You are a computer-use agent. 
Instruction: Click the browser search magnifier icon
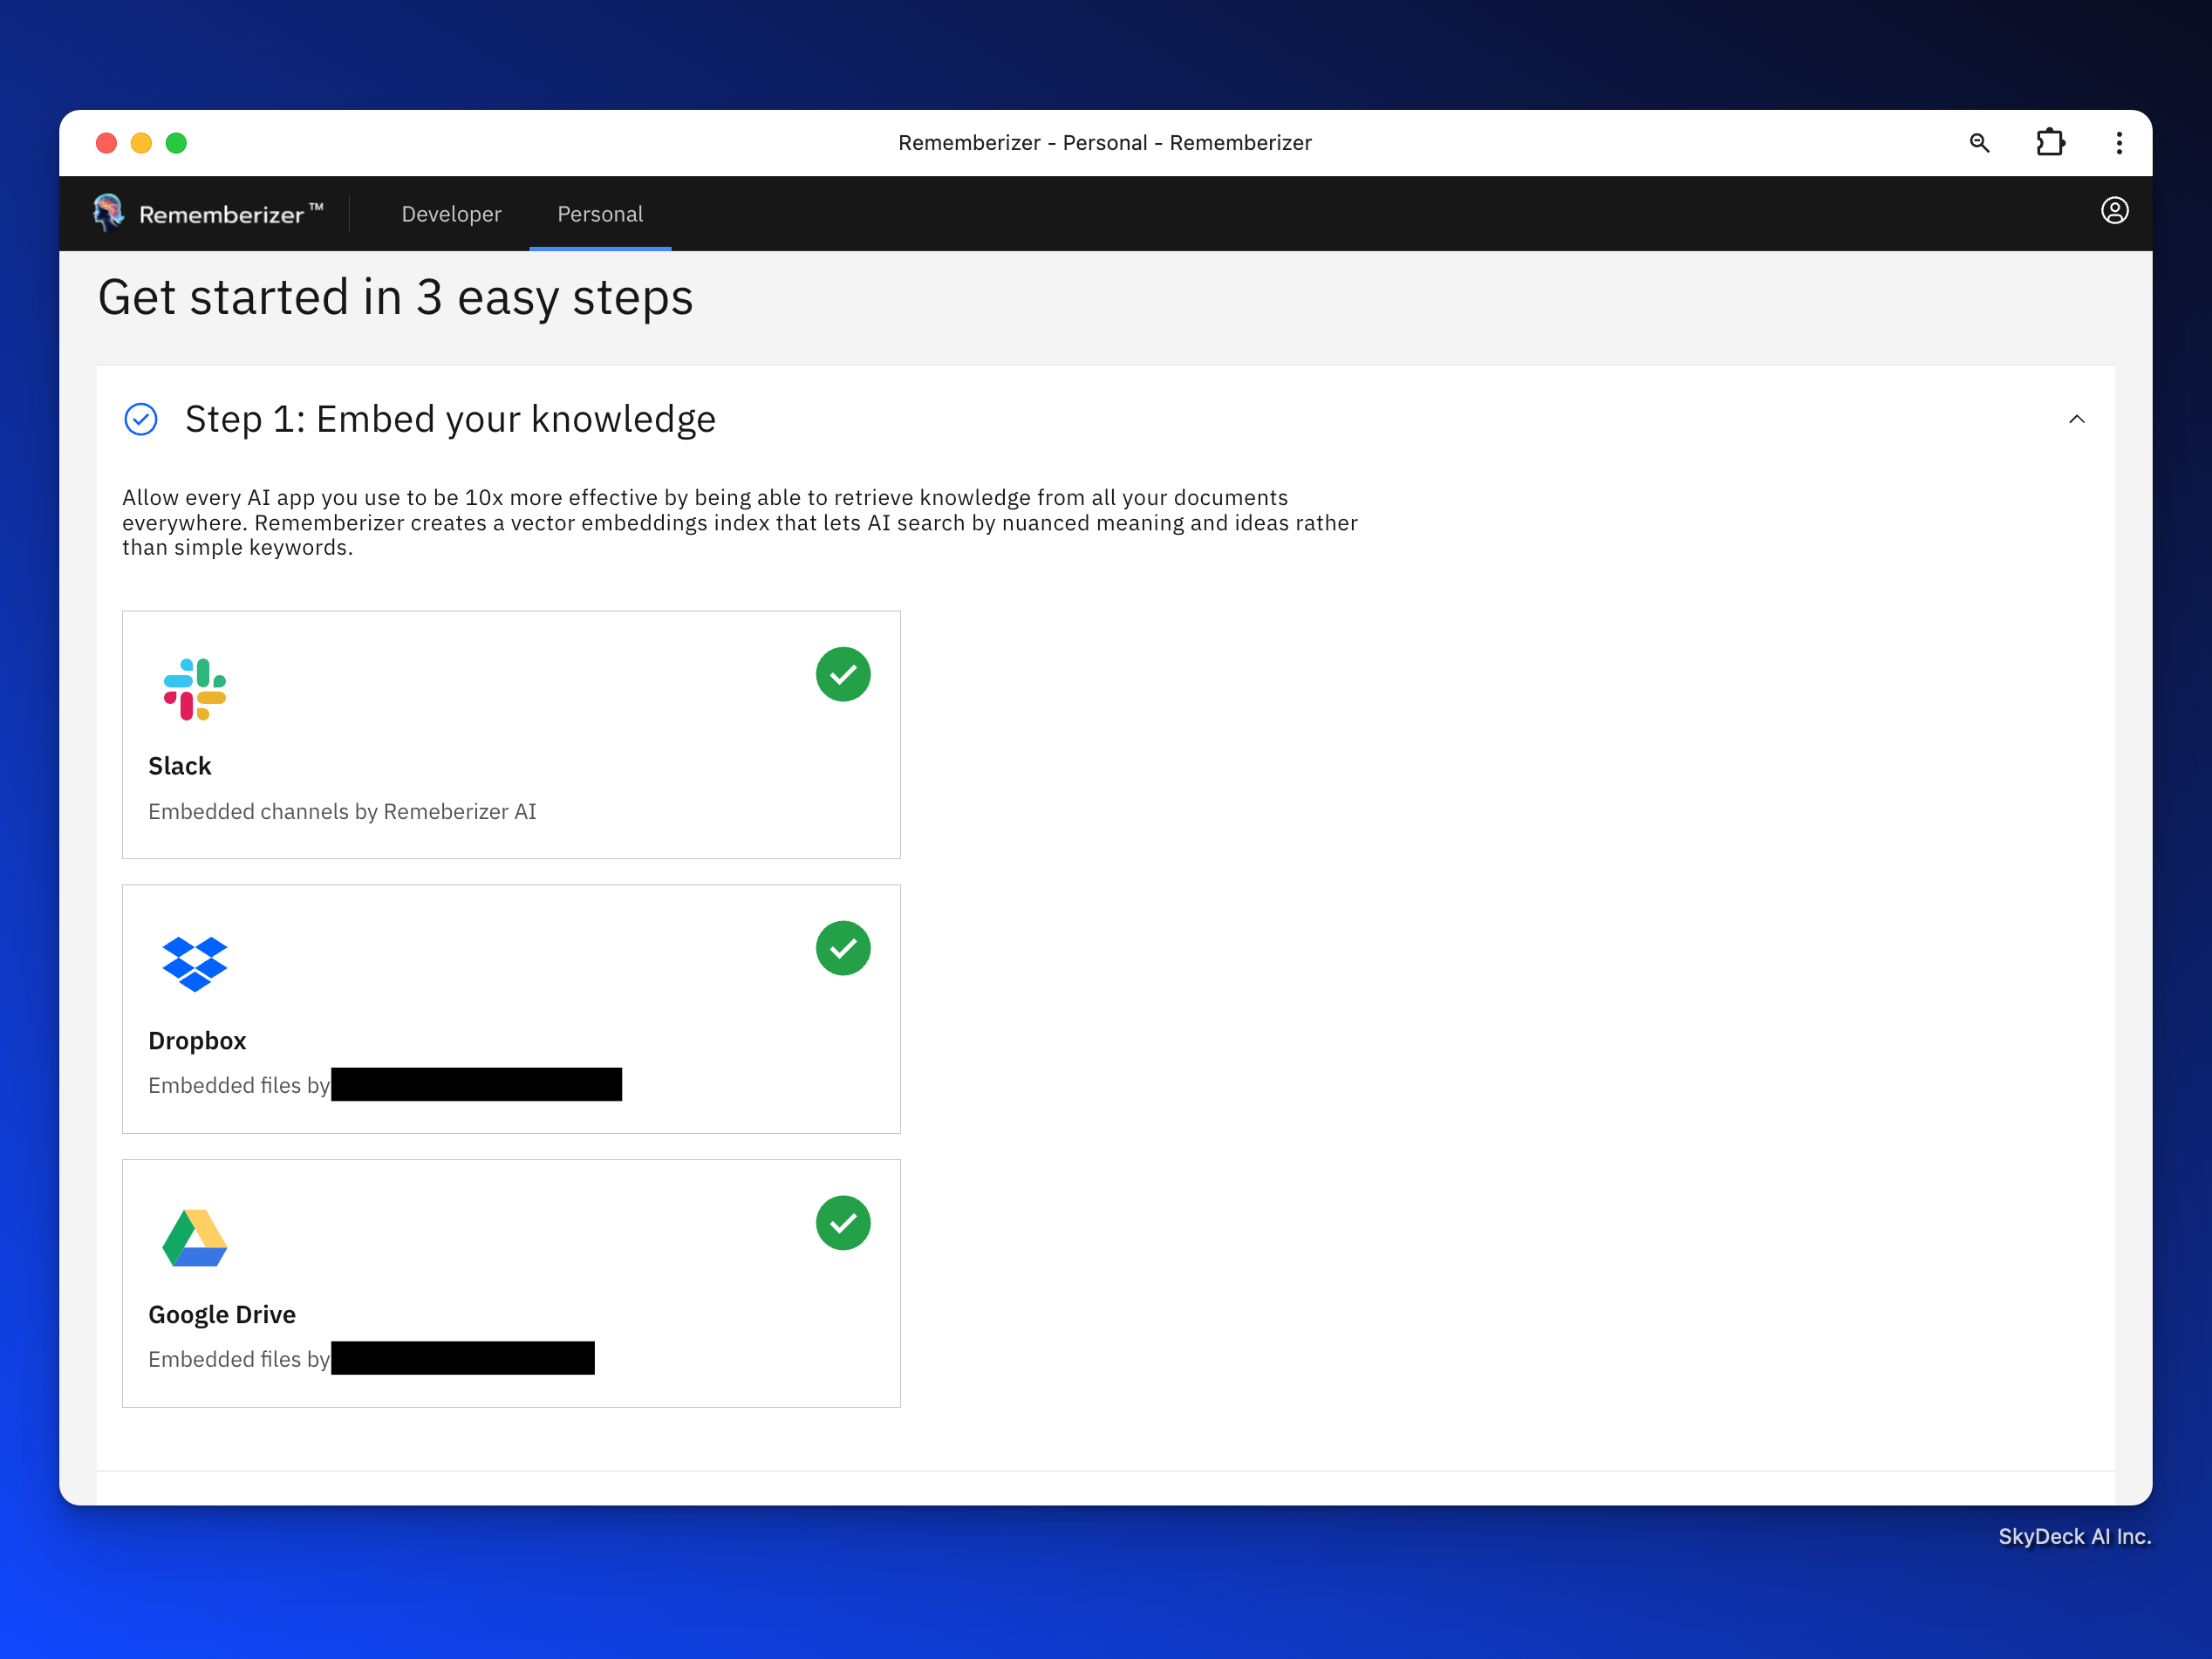point(1979,143)
